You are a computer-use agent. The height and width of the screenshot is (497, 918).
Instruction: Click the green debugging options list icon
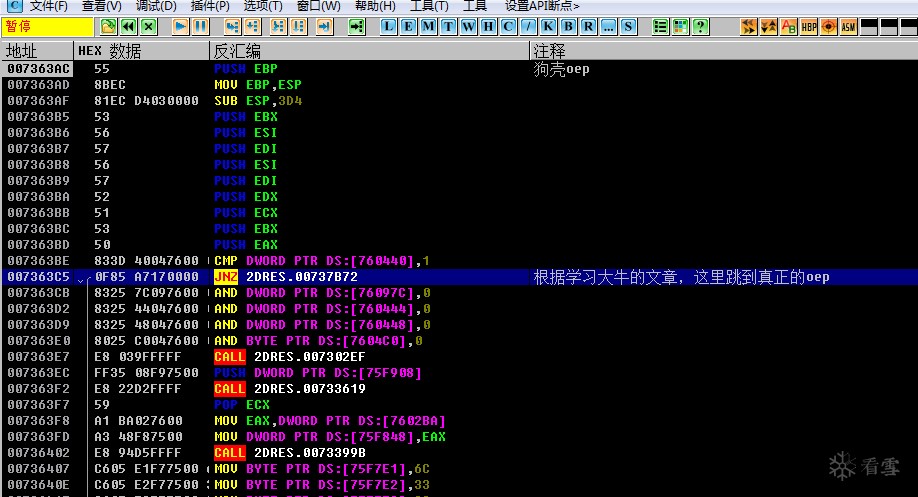point(660,26)
